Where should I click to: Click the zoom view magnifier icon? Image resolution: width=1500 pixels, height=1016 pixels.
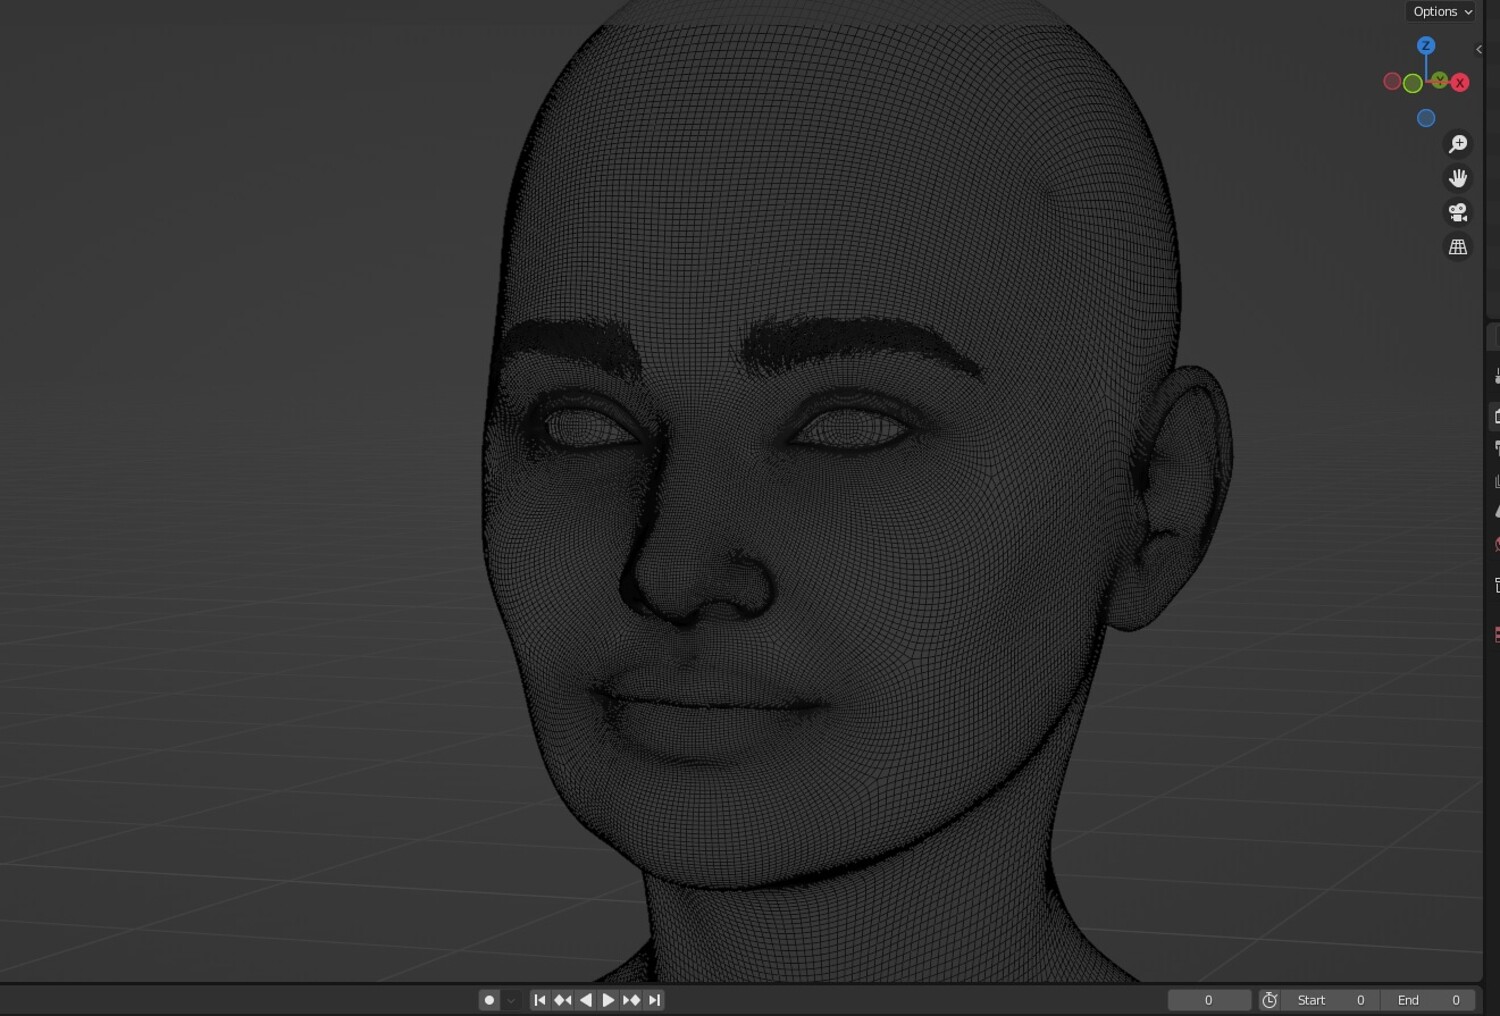click(x=1458, y=144)
